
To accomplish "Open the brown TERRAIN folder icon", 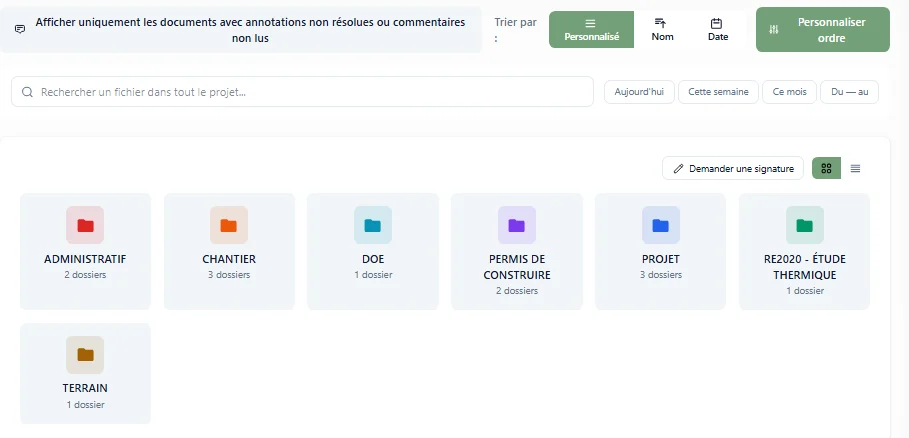I will click(85, 355).
